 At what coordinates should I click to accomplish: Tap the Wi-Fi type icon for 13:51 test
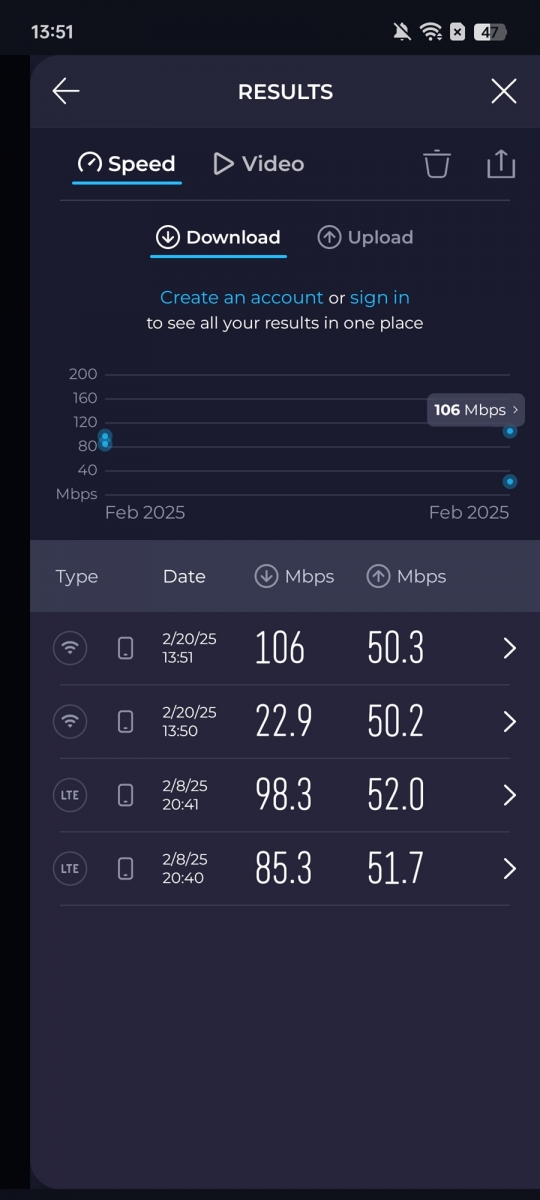click(70, 648)
